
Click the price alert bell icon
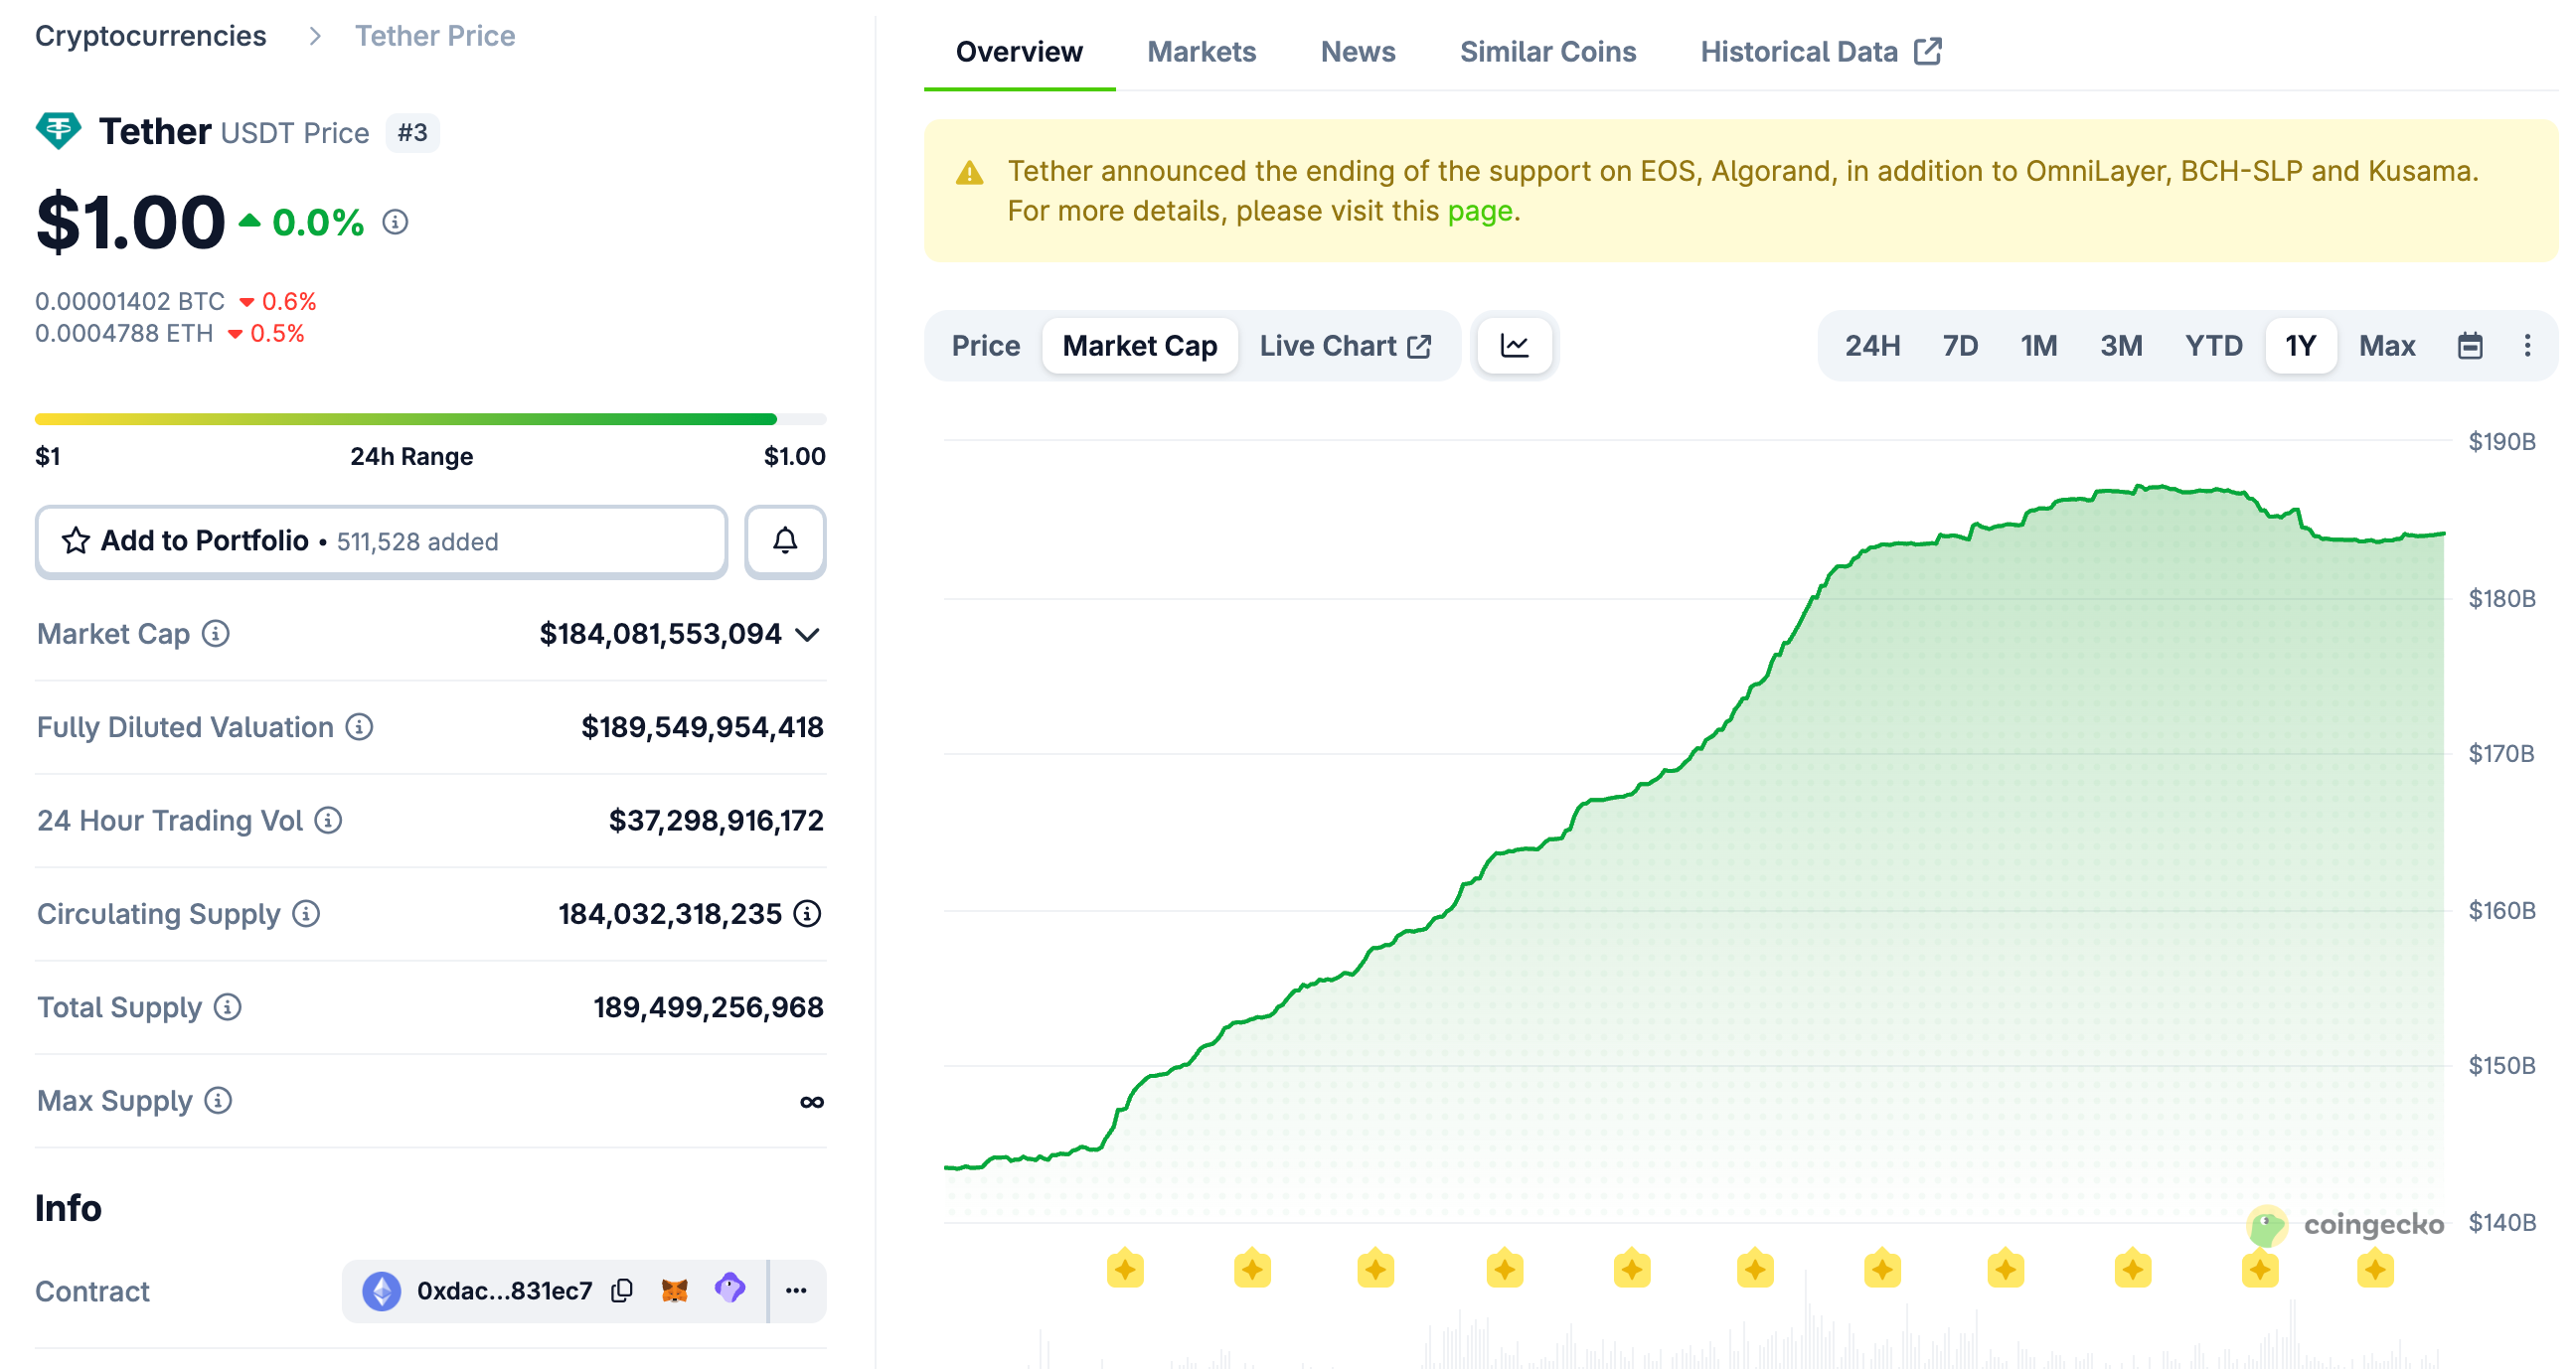785,541
